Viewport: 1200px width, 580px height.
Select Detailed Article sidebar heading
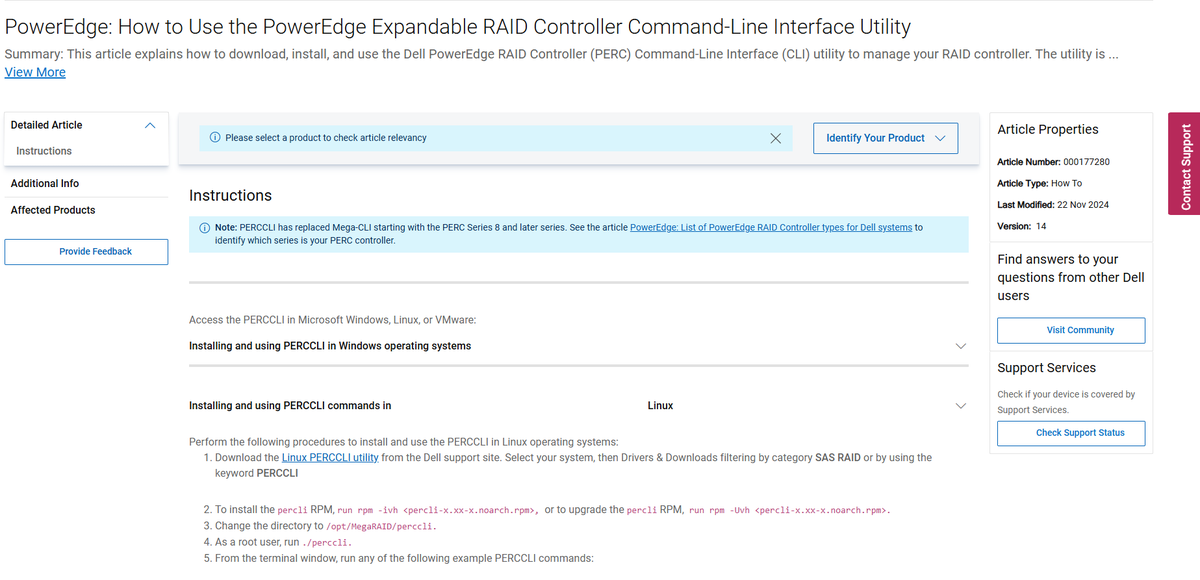tap(47, 125)
